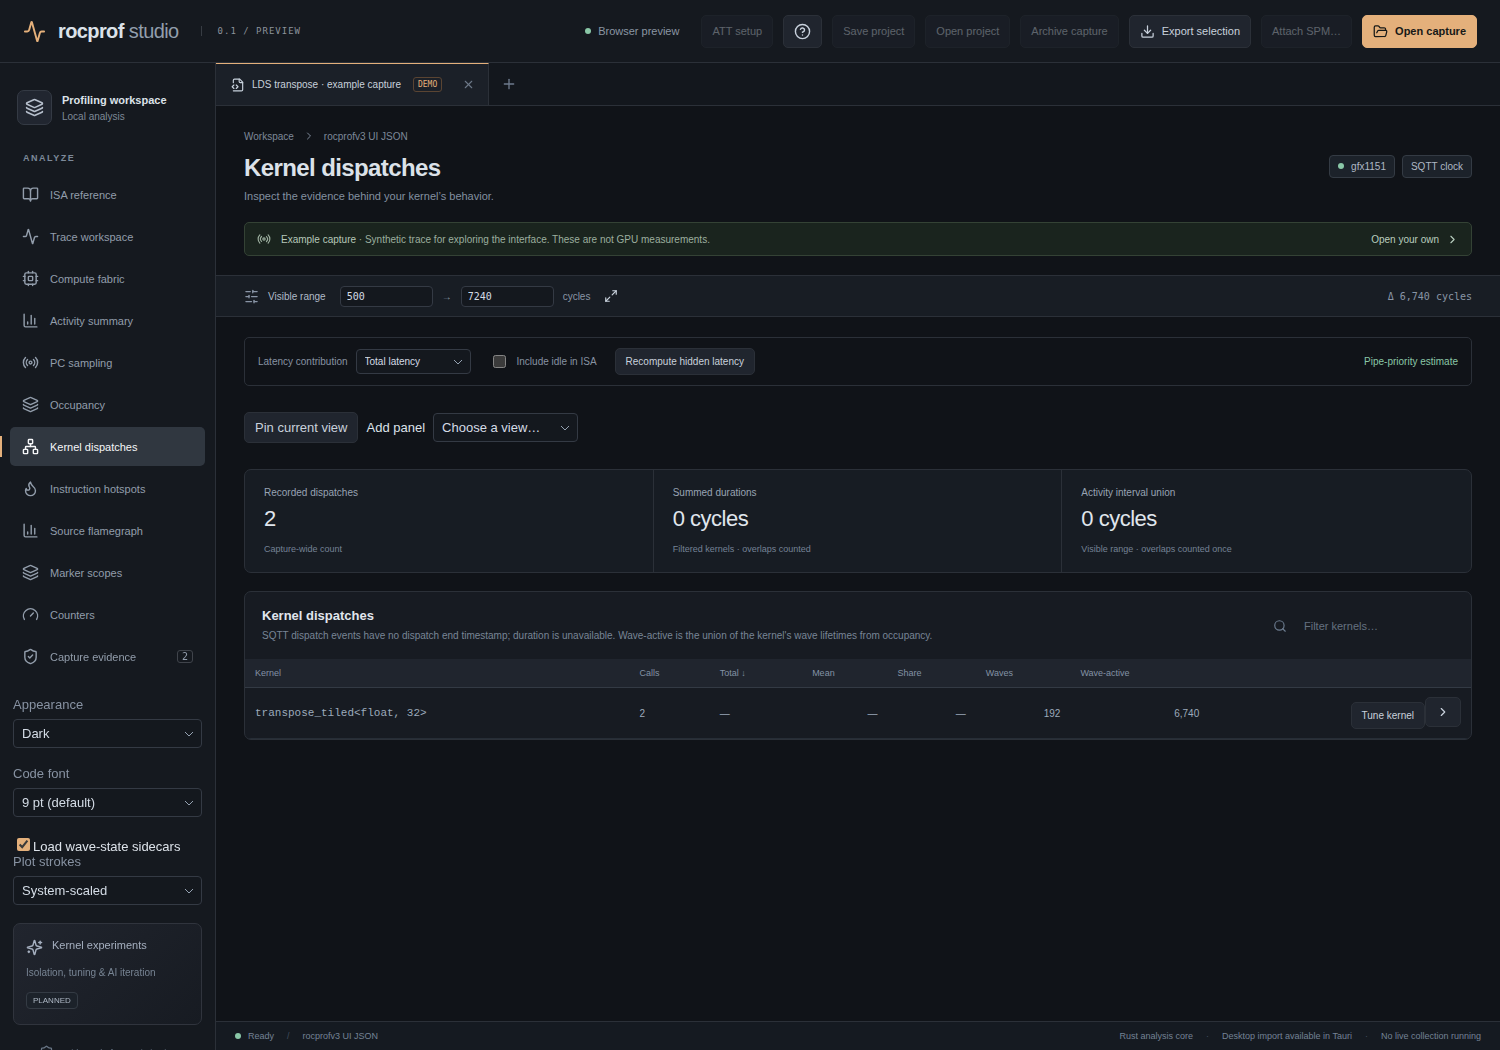The width and height of the screenshot is (1500, 1050).
Task: Click the Tune kernel button
Action: 1387,715
